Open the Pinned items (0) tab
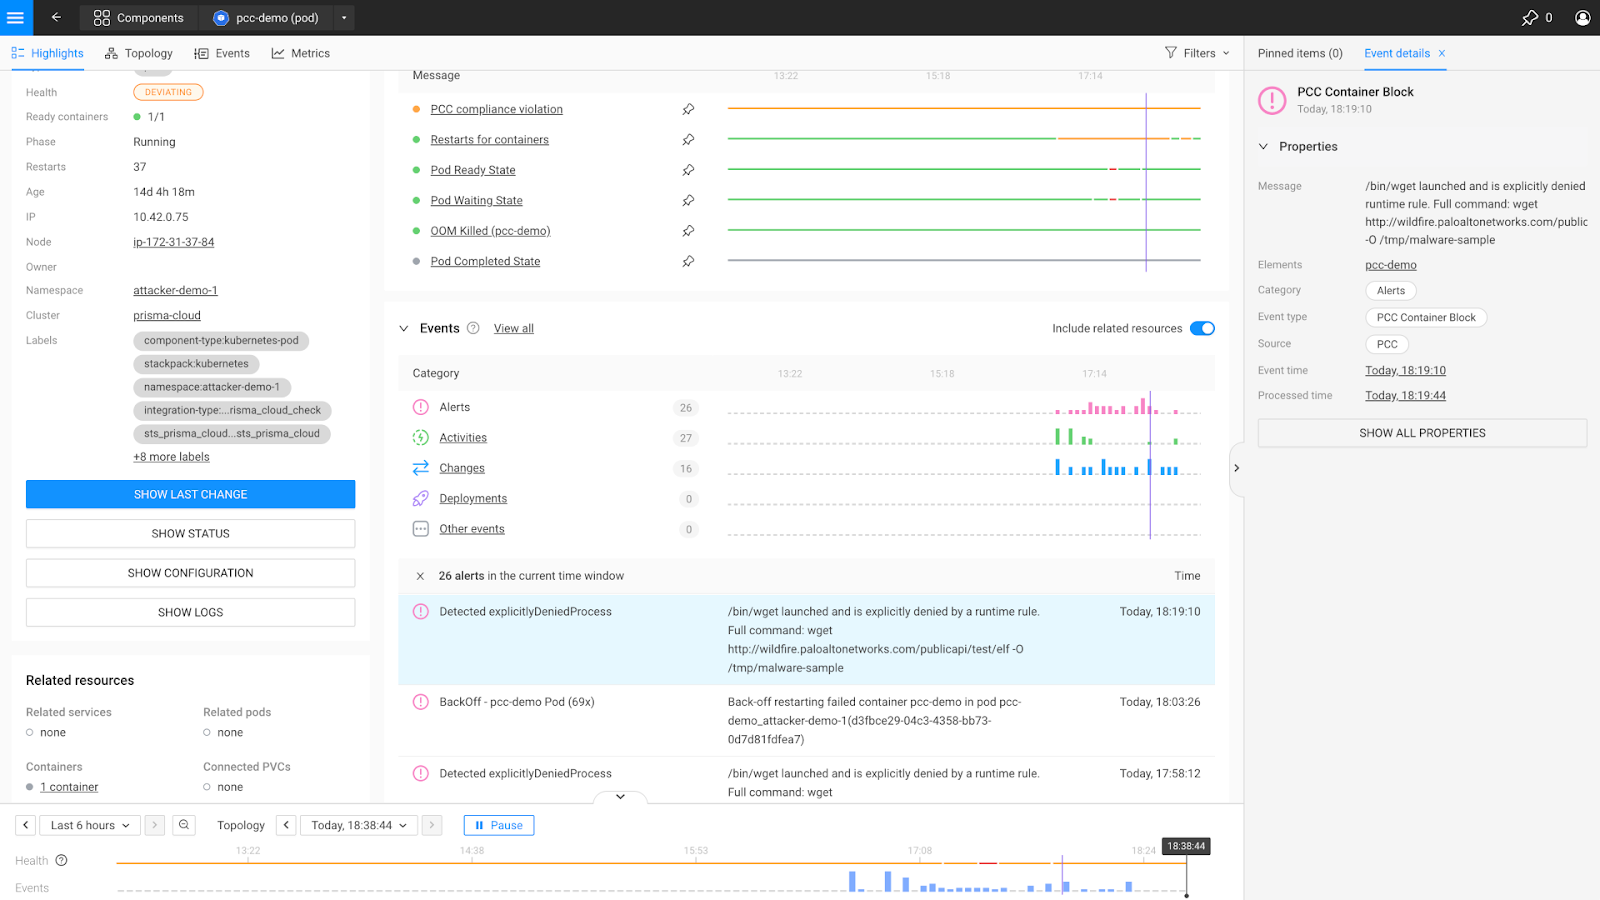 tap(1298, 53)
